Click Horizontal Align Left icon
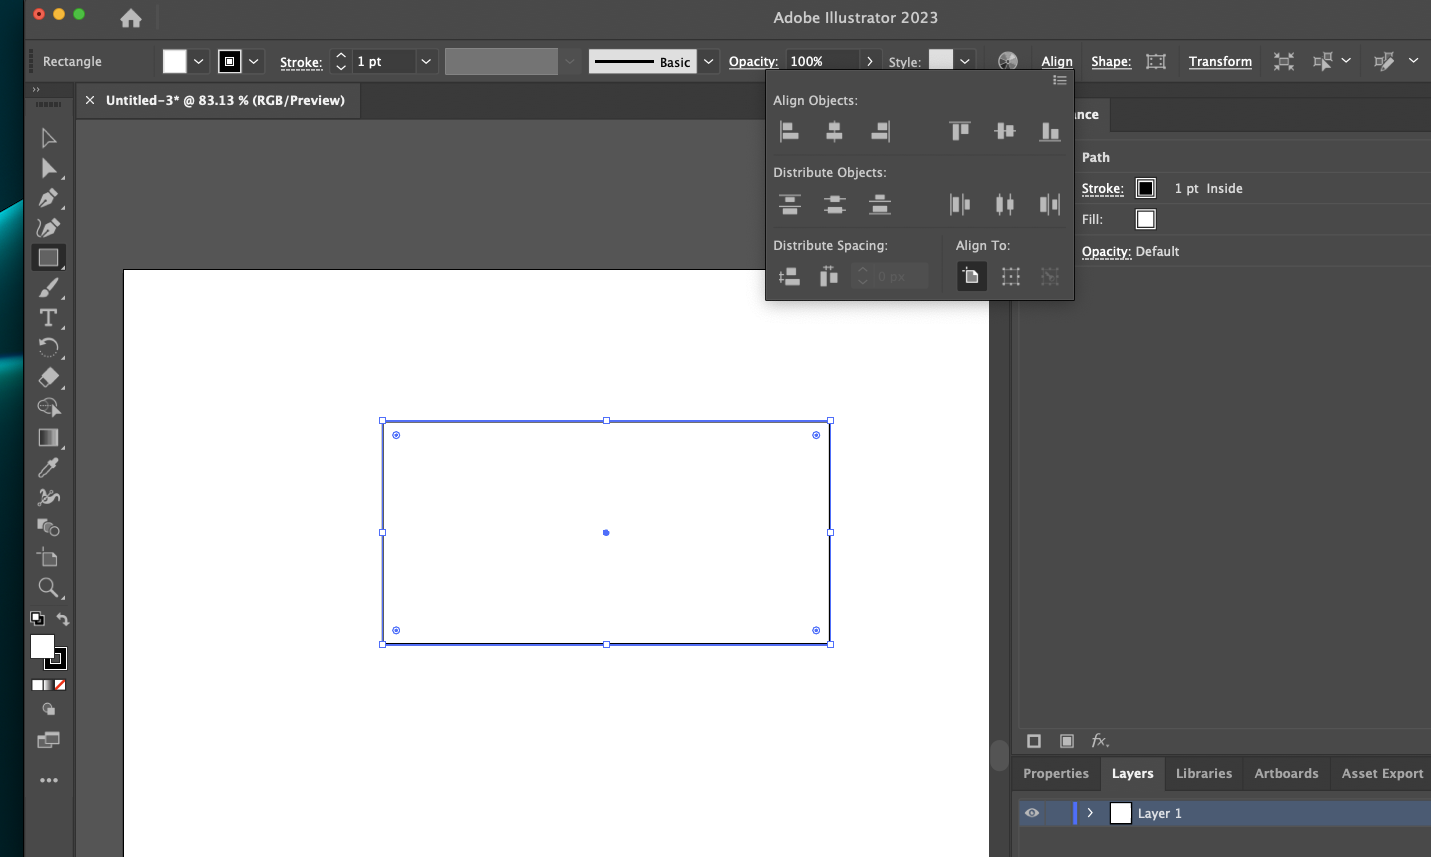This screenshot has height=857, width=1431. click(789, 131)
